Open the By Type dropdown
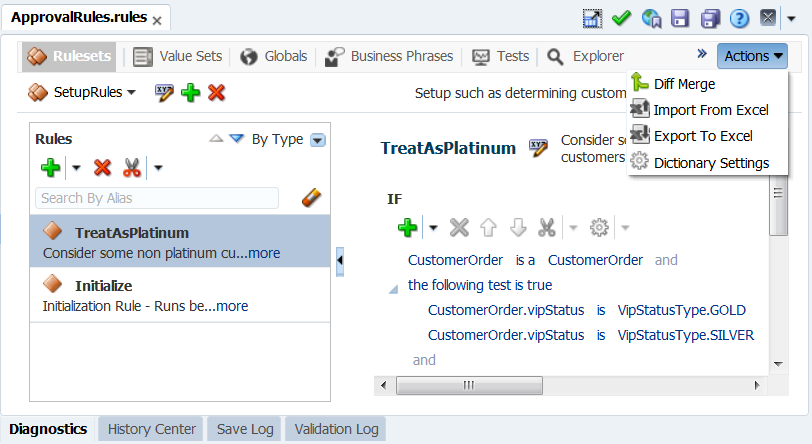Screen dimensions: 812x444 click(317, 140)
